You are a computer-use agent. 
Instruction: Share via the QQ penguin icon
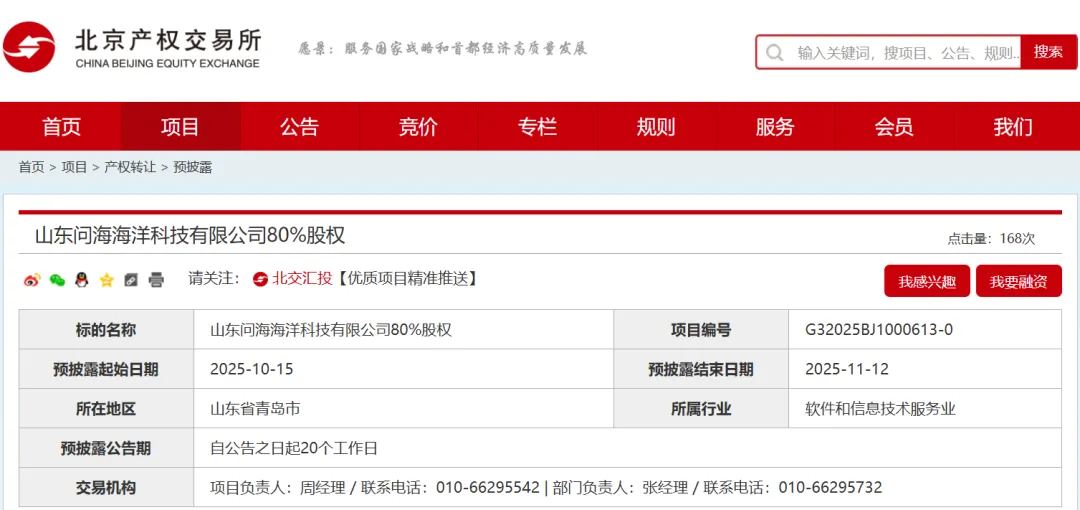[82, 280]
